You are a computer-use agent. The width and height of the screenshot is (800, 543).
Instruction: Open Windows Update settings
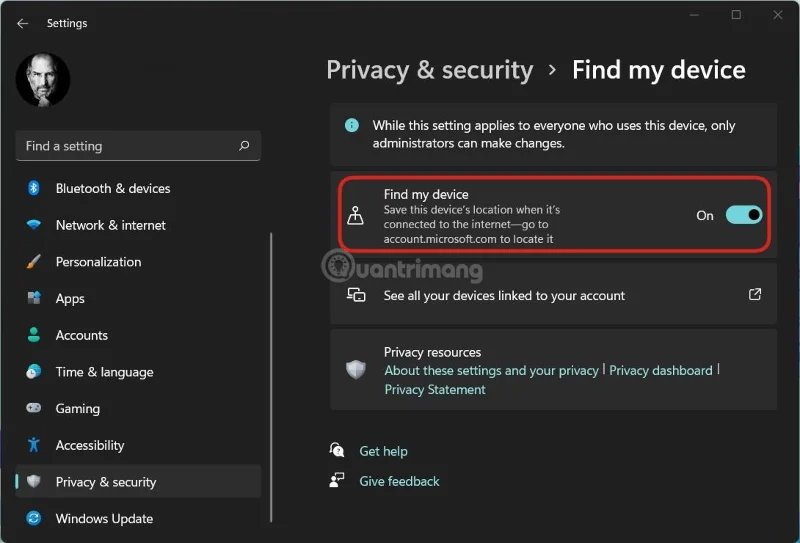pos(104,519)
